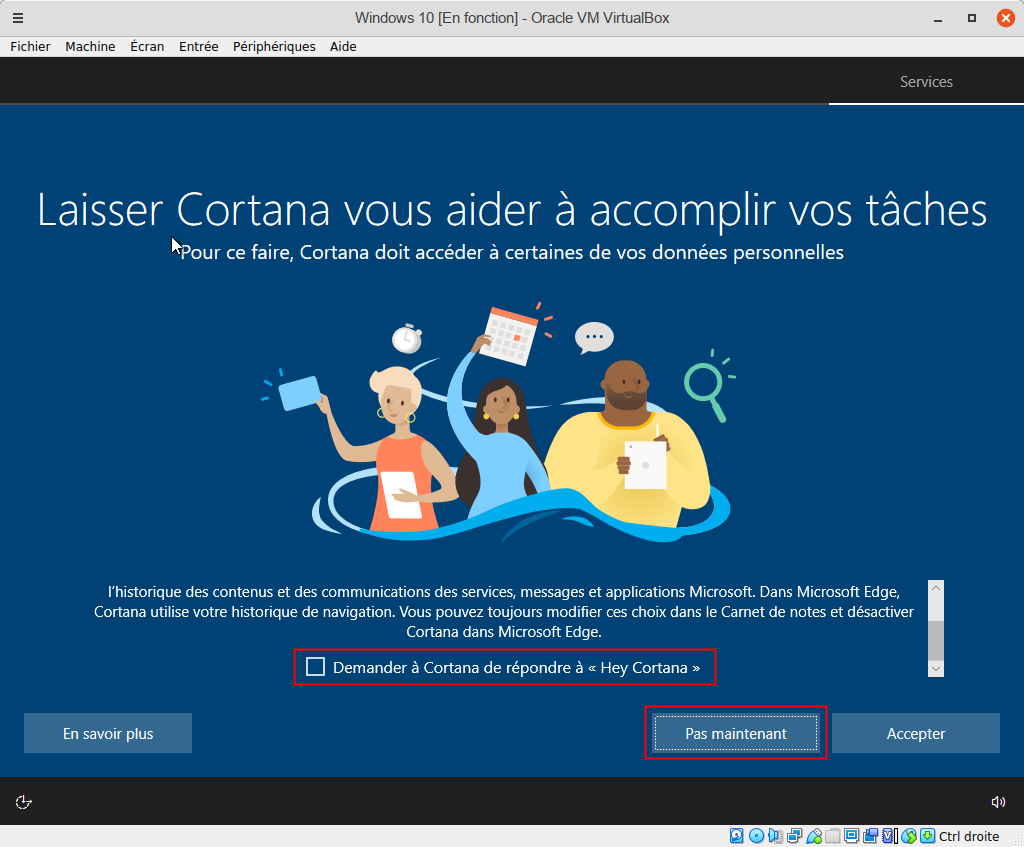Open the Ease of Access icon

24,801
